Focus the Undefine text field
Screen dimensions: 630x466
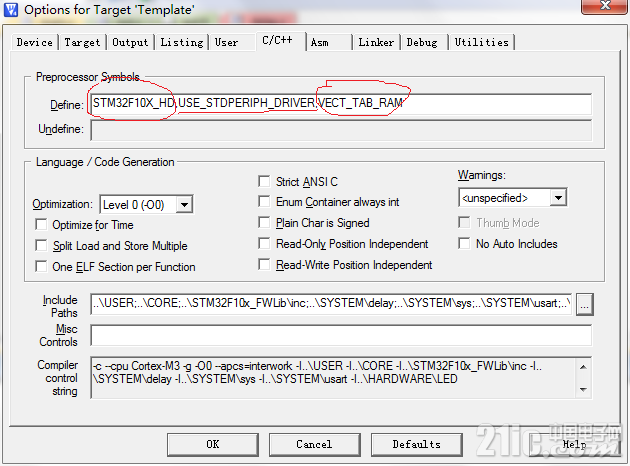341,130
